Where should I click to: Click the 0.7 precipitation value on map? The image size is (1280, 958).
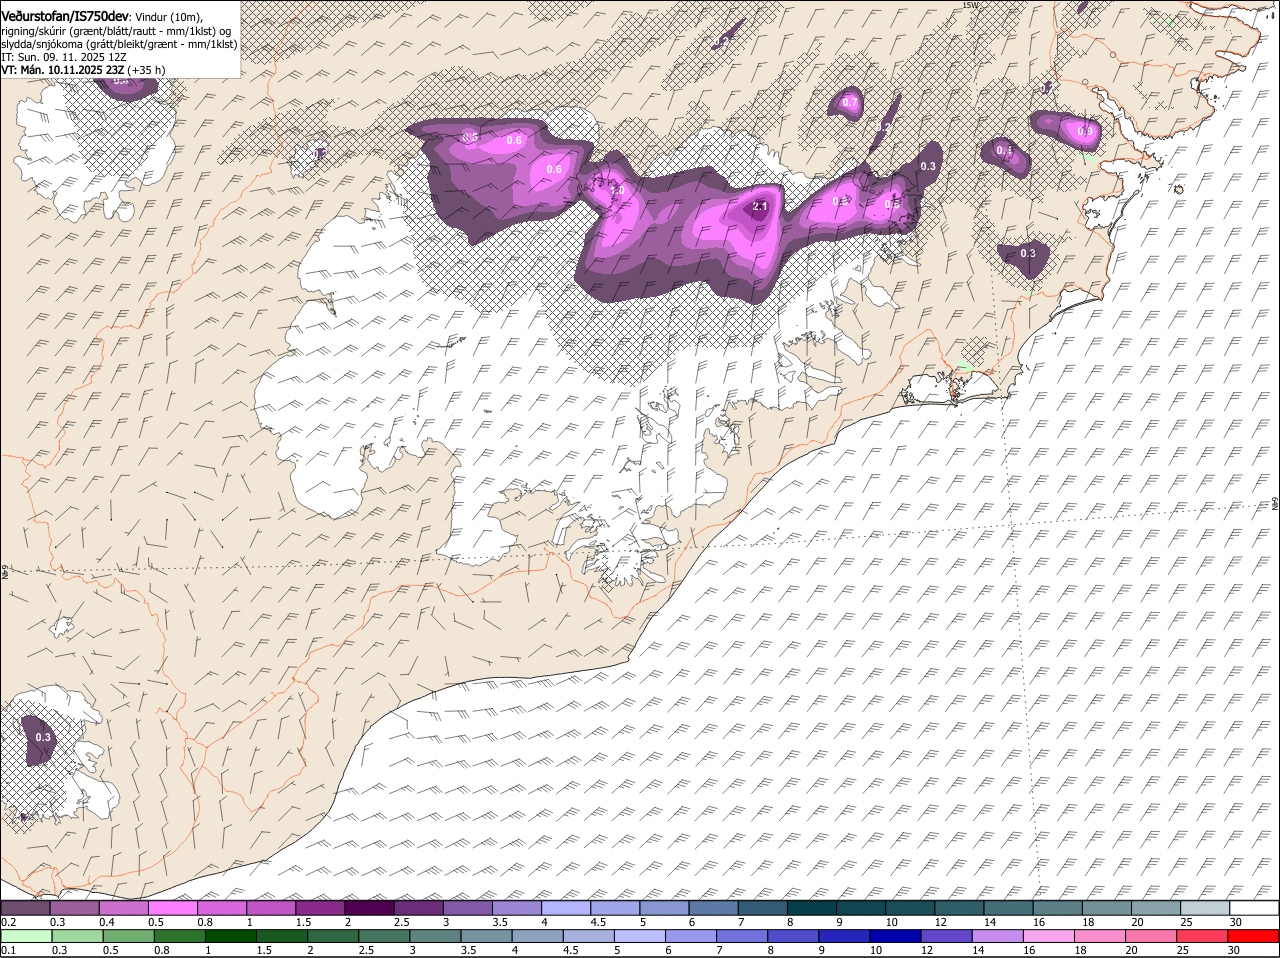[x=850, y=102]
